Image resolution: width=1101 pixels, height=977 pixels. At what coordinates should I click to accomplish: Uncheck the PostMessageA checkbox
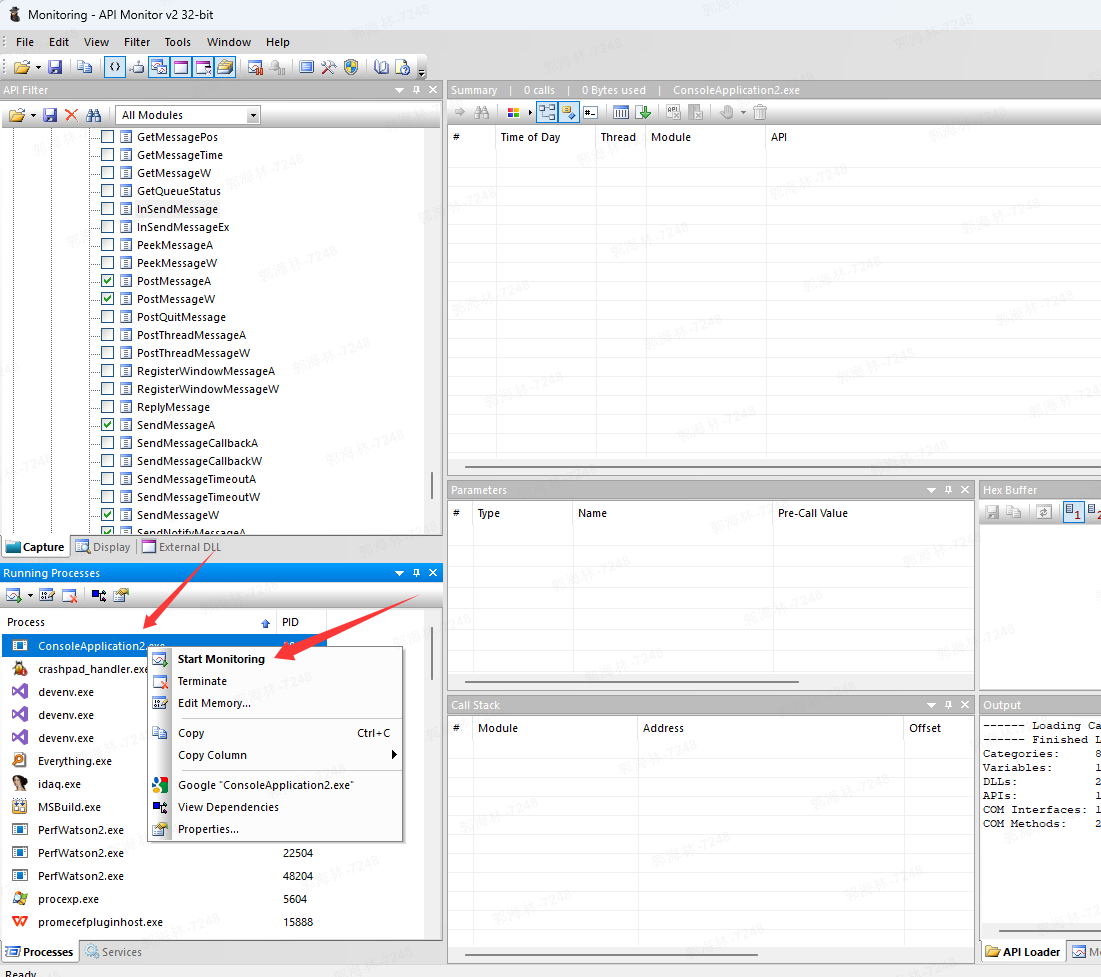click(x=107, y=280)
